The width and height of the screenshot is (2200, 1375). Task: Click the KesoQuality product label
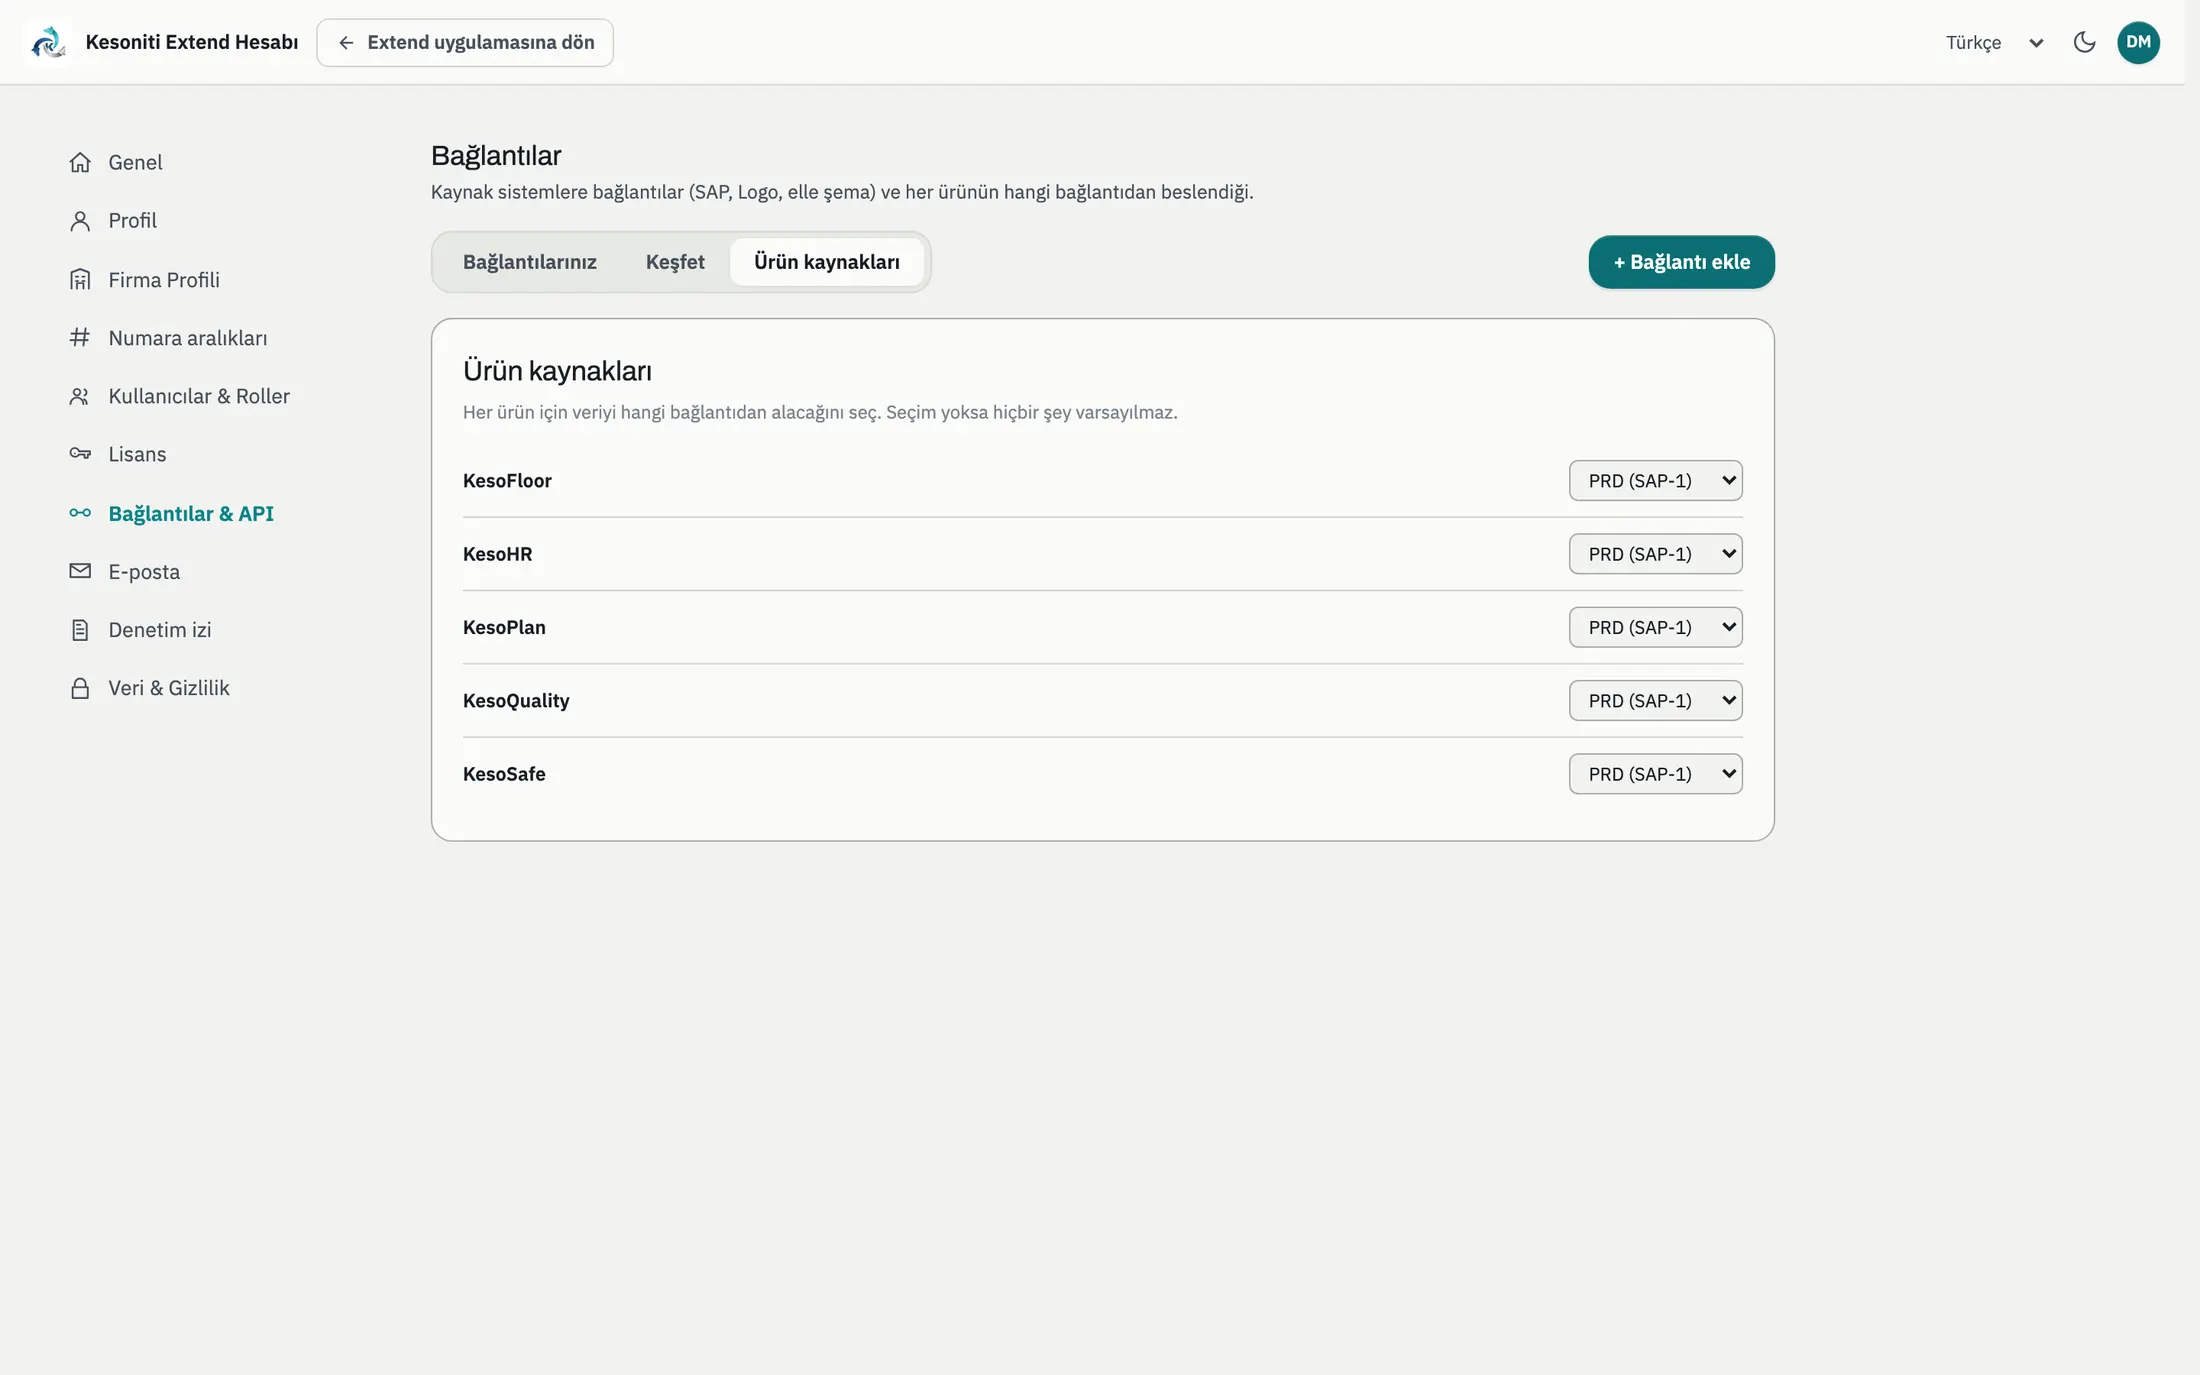[516, 701]
